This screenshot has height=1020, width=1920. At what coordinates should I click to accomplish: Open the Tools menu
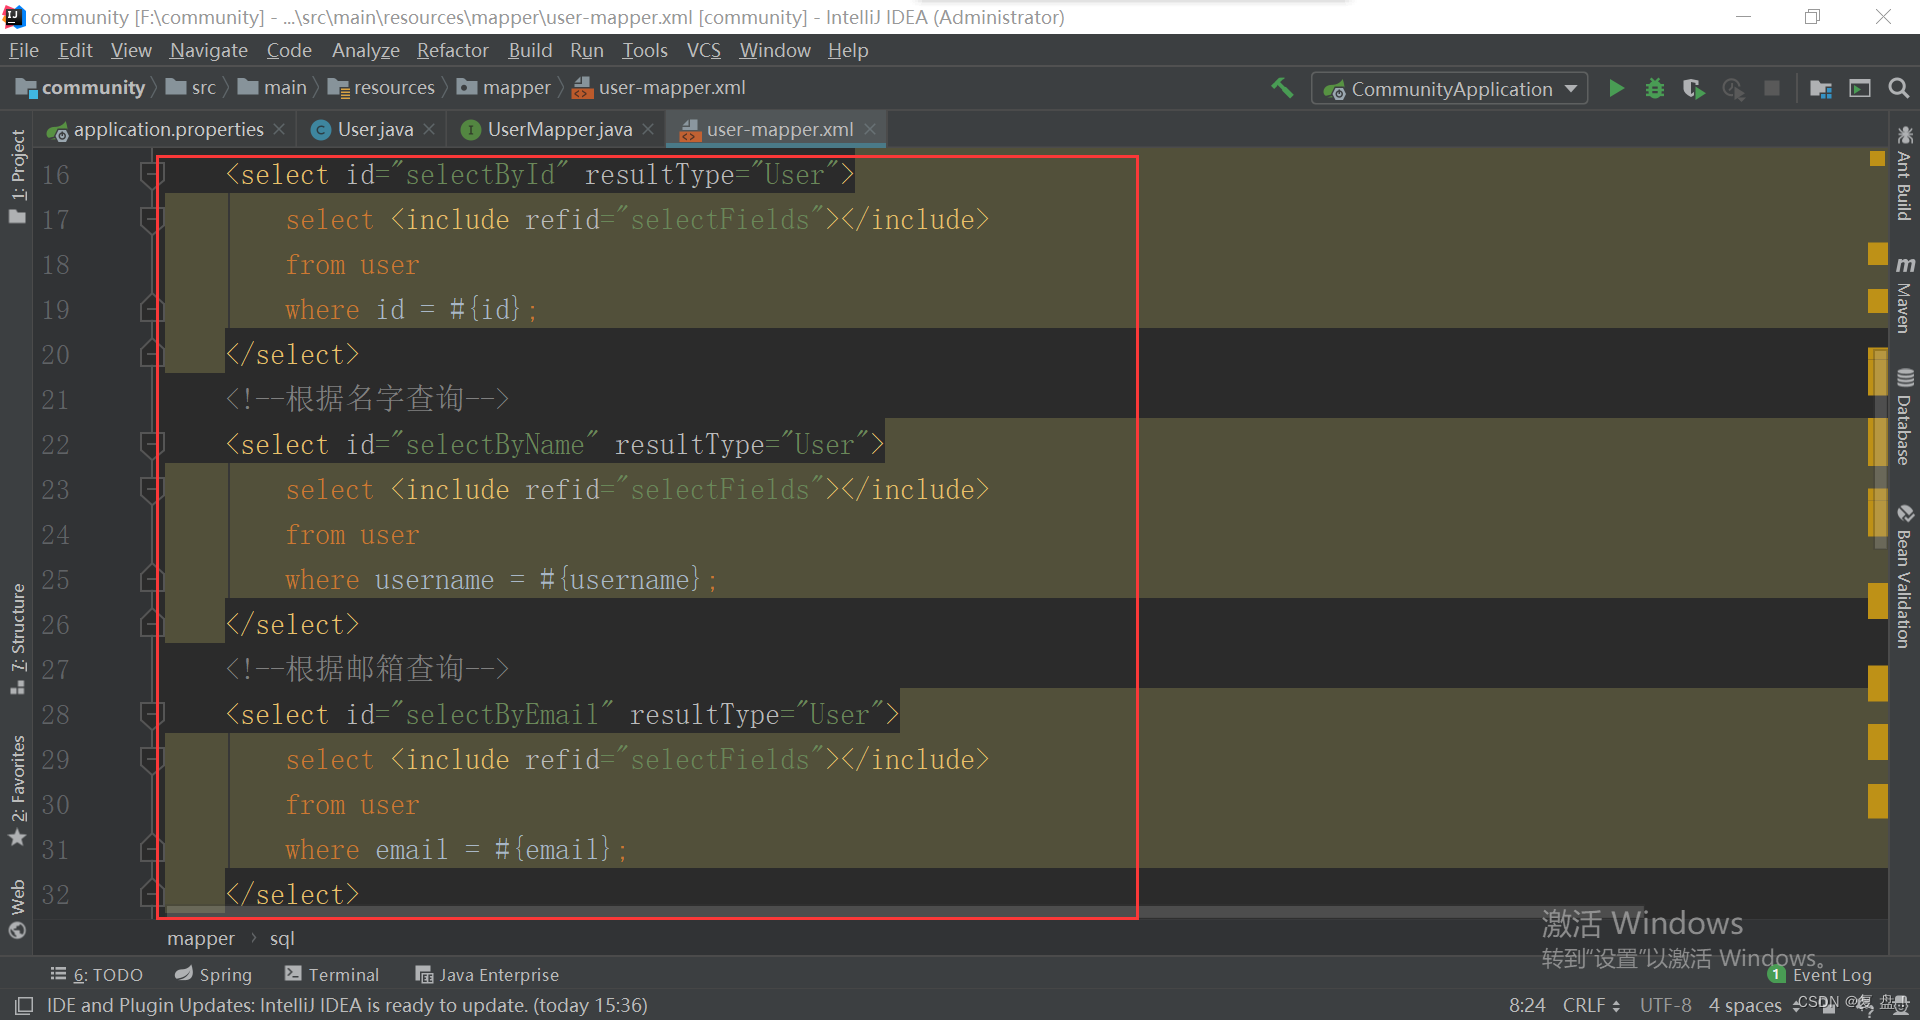point(644,50)
